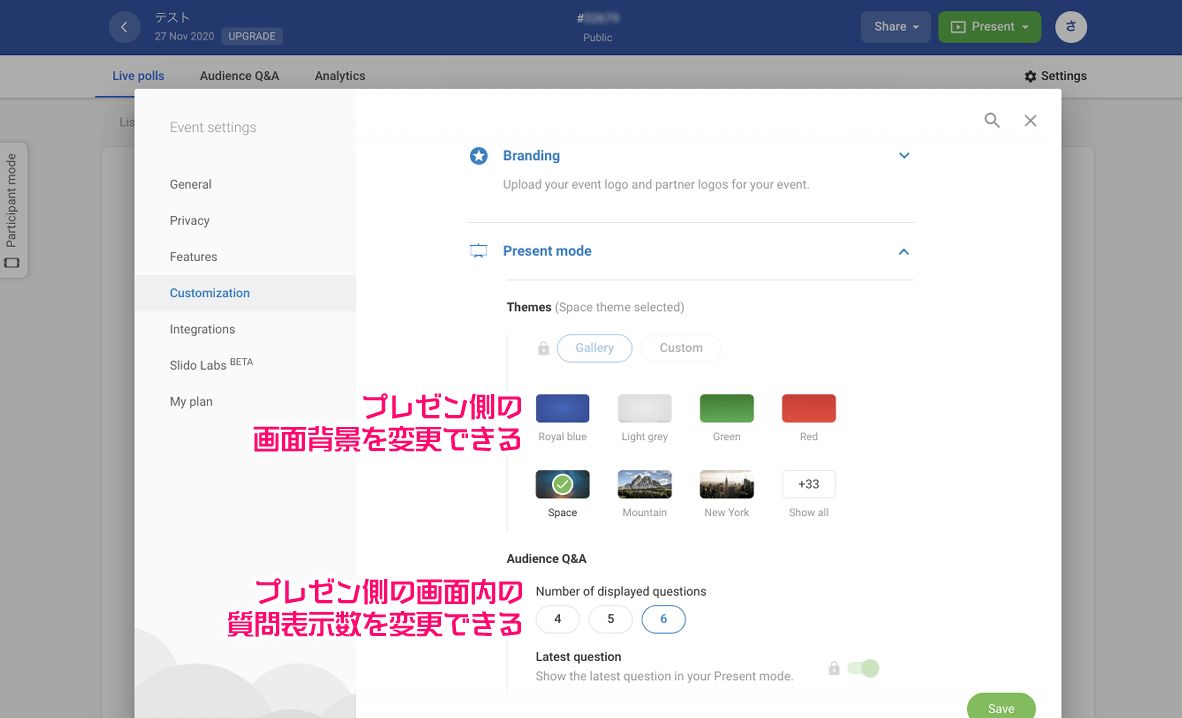Click the Present mode screen icon

point(479,251)
